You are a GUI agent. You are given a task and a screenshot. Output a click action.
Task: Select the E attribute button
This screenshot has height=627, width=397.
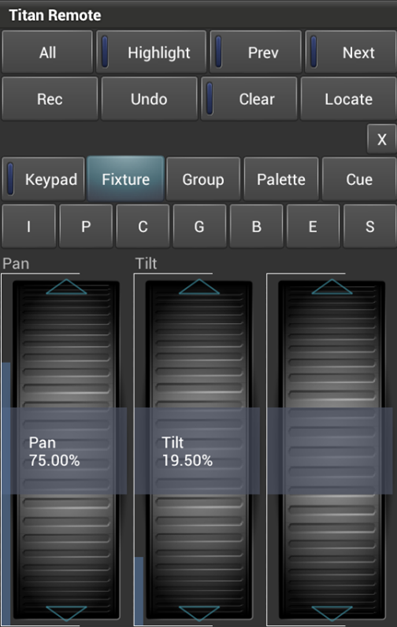click(x=313, y=226)
